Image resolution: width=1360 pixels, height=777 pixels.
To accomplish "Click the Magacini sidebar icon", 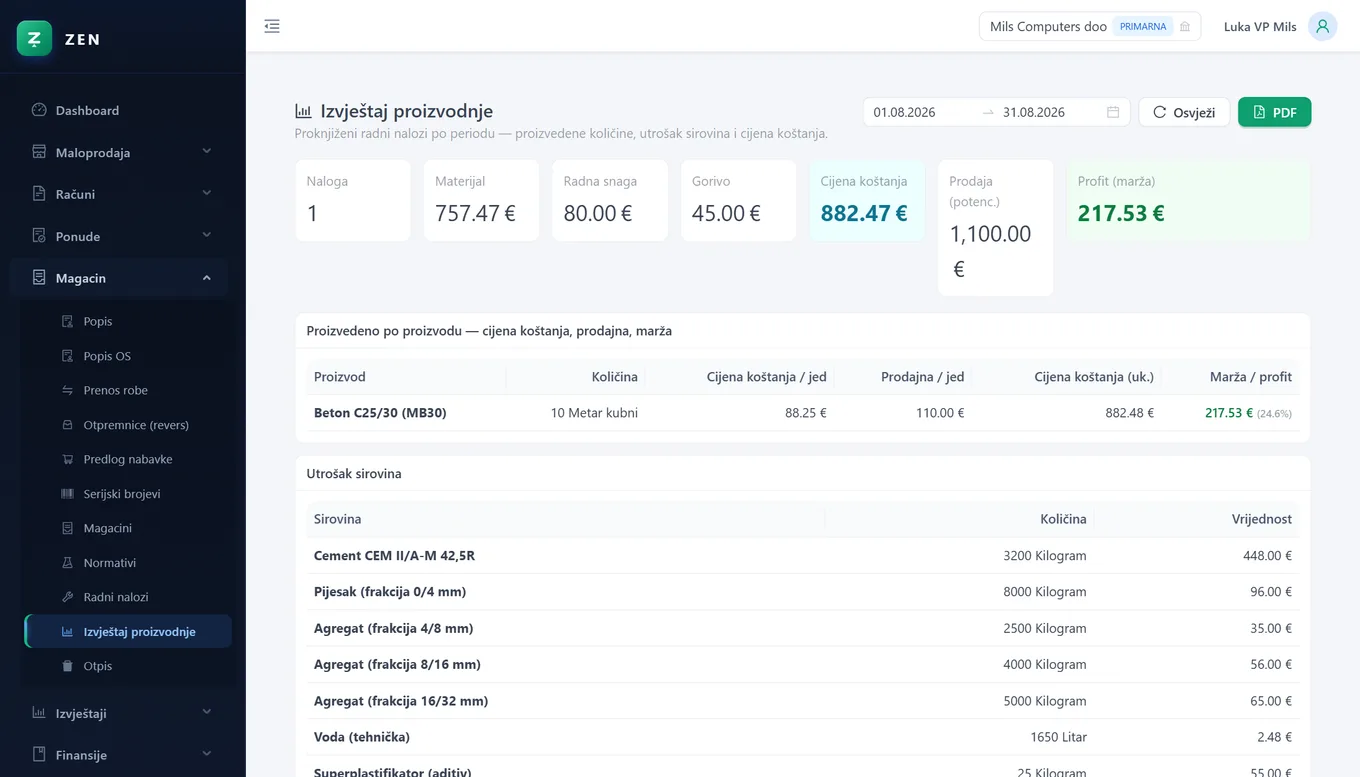I will pyautogui.click(x=68, y=528).
